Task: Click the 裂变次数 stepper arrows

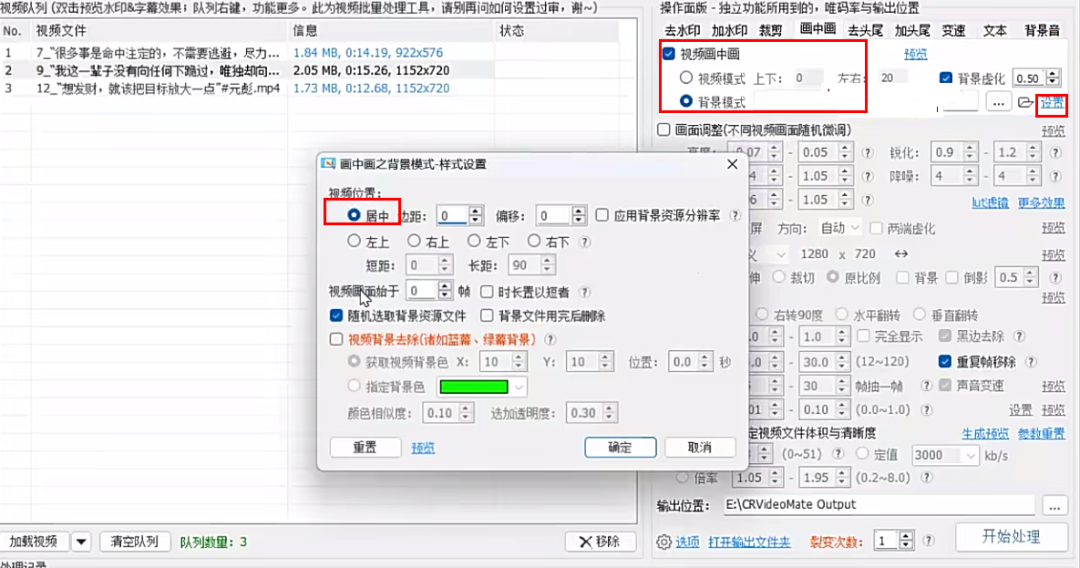Action: (906, 540)
